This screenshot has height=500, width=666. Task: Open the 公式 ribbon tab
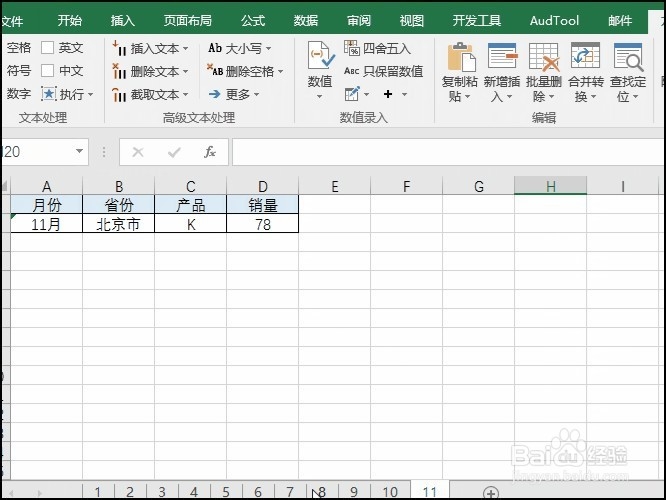(x=253, y=20)
